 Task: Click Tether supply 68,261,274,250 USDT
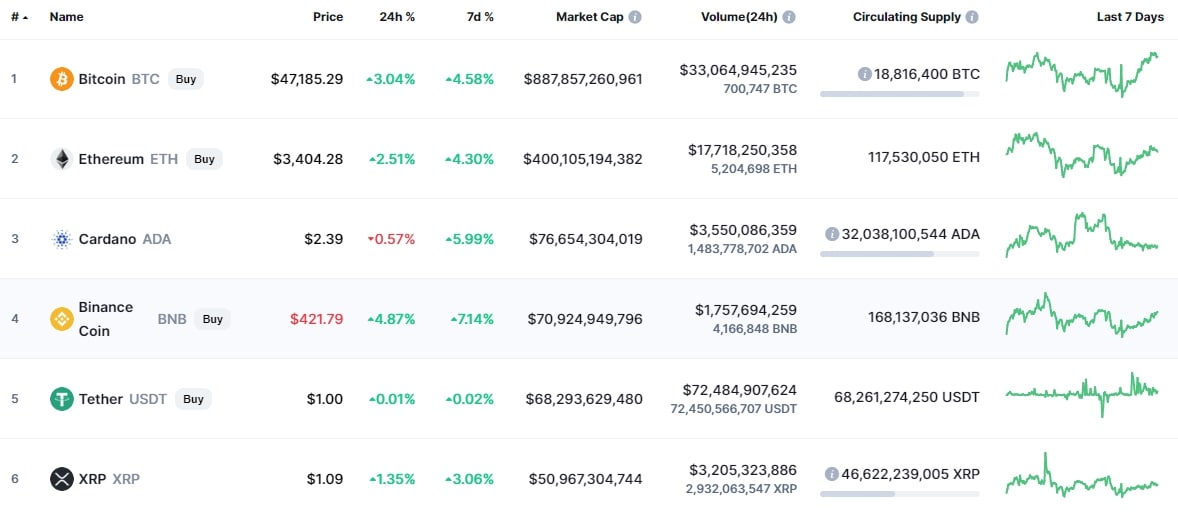click(x=907, y=396)
